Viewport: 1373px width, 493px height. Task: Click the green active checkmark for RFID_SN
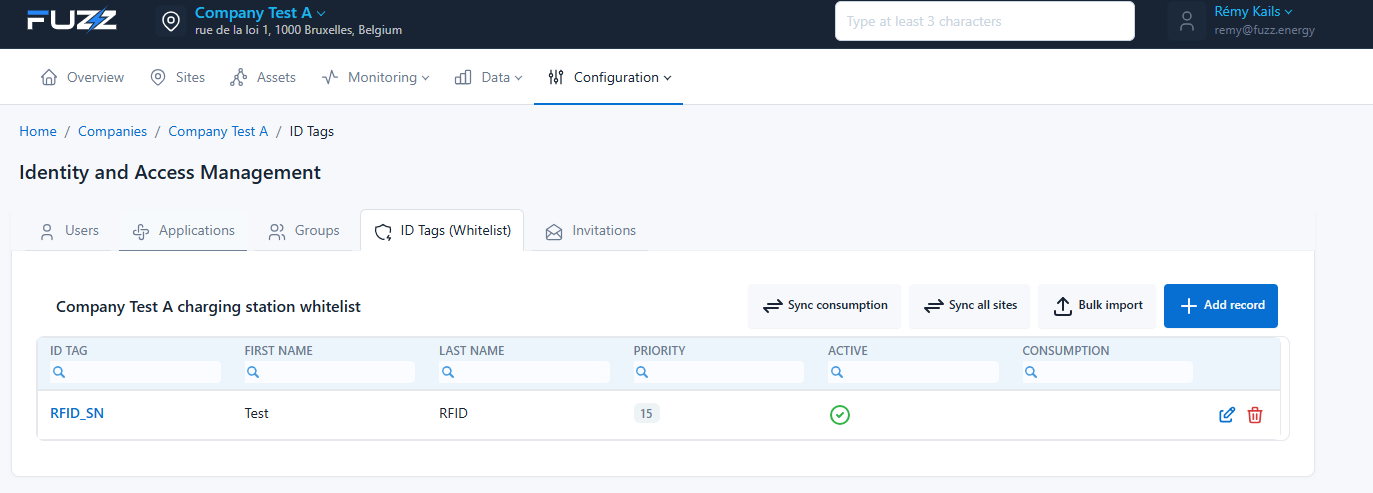(x=840, y=415)
